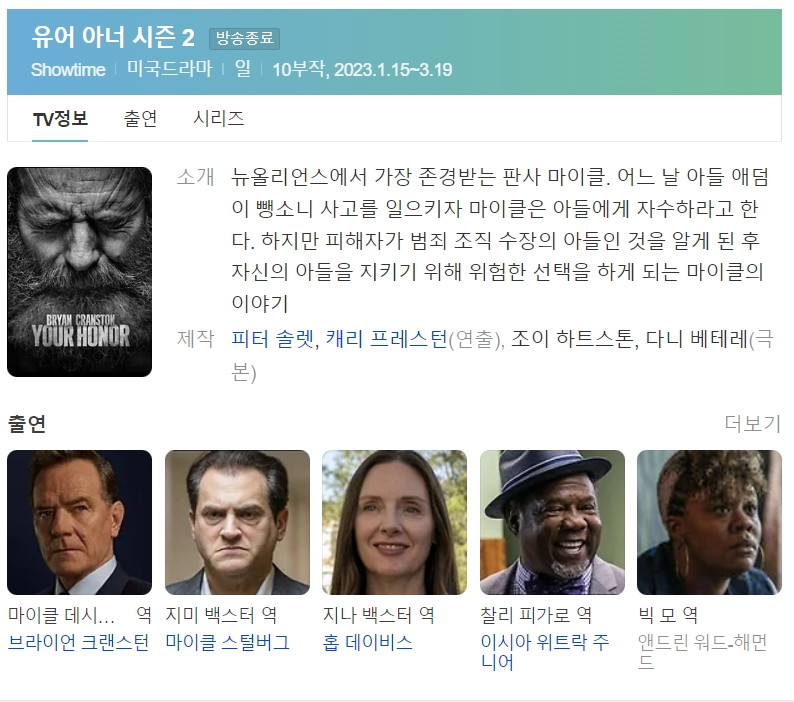Viewport: 794px width, 702px height.
Task: Open 홉 데이비스 actor link
Action: point(368,642)
